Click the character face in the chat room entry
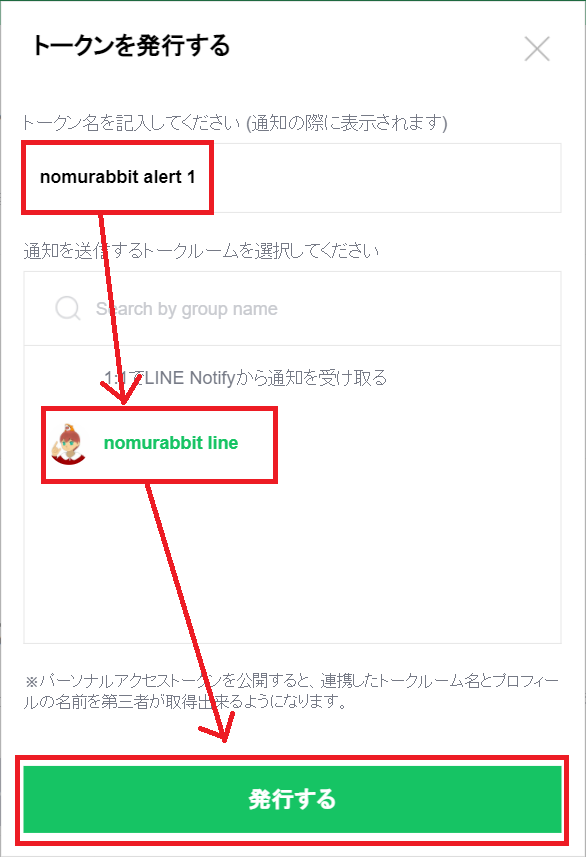Screen dimensions: 586x857 point(67,443)
